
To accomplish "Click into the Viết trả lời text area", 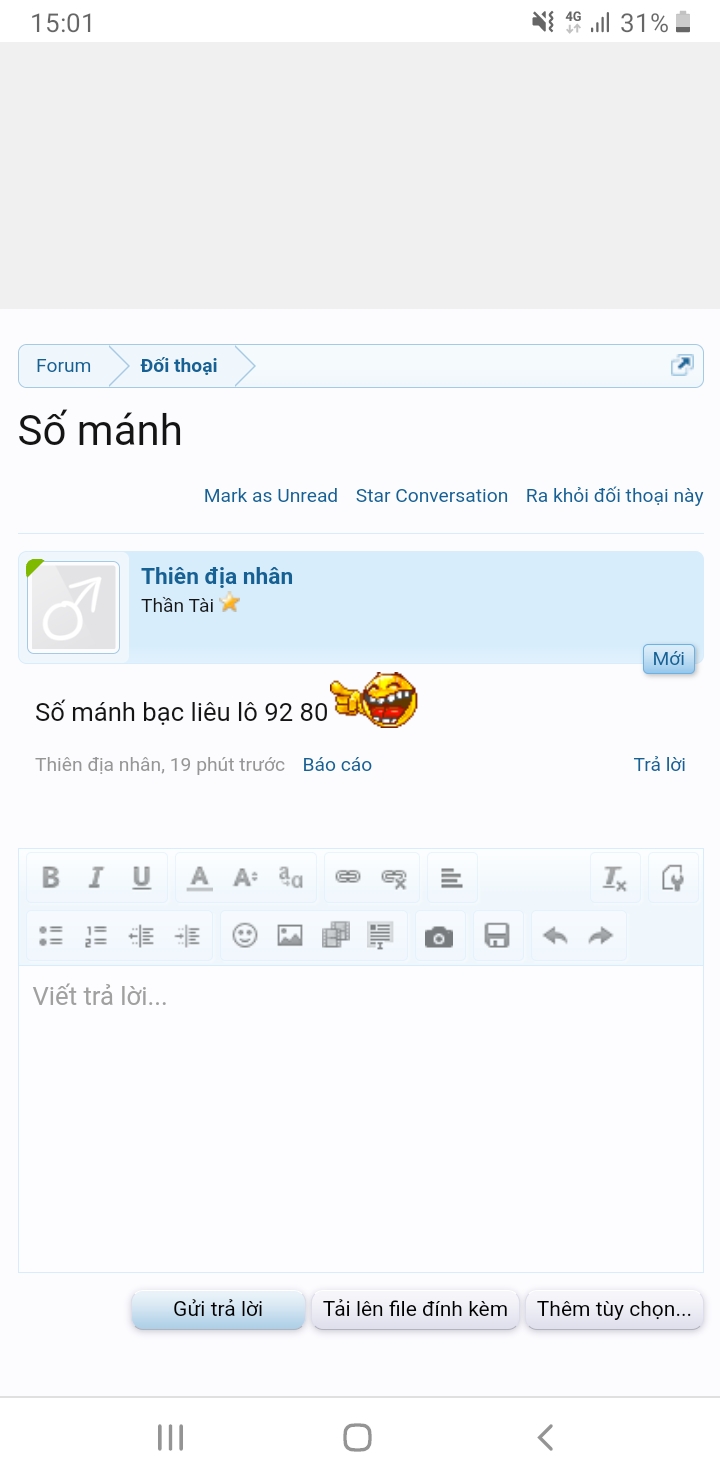I will tap(361, 1118).
